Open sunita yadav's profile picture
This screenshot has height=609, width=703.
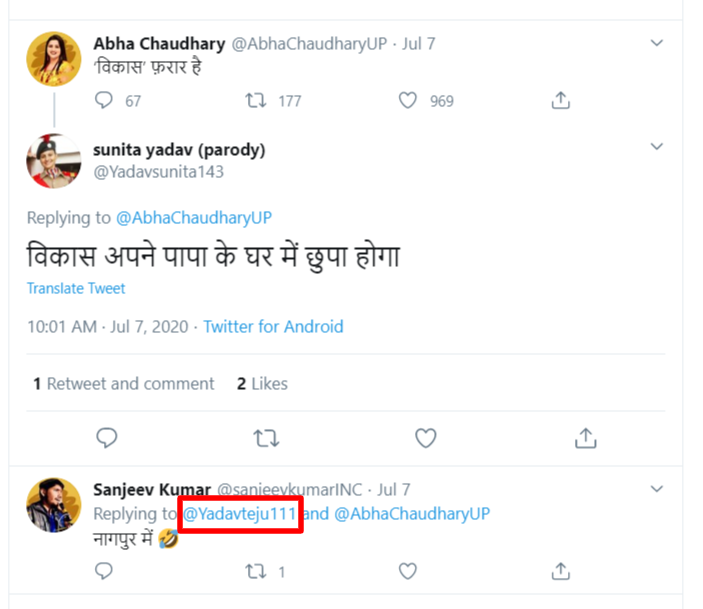[x=54, y=161]
